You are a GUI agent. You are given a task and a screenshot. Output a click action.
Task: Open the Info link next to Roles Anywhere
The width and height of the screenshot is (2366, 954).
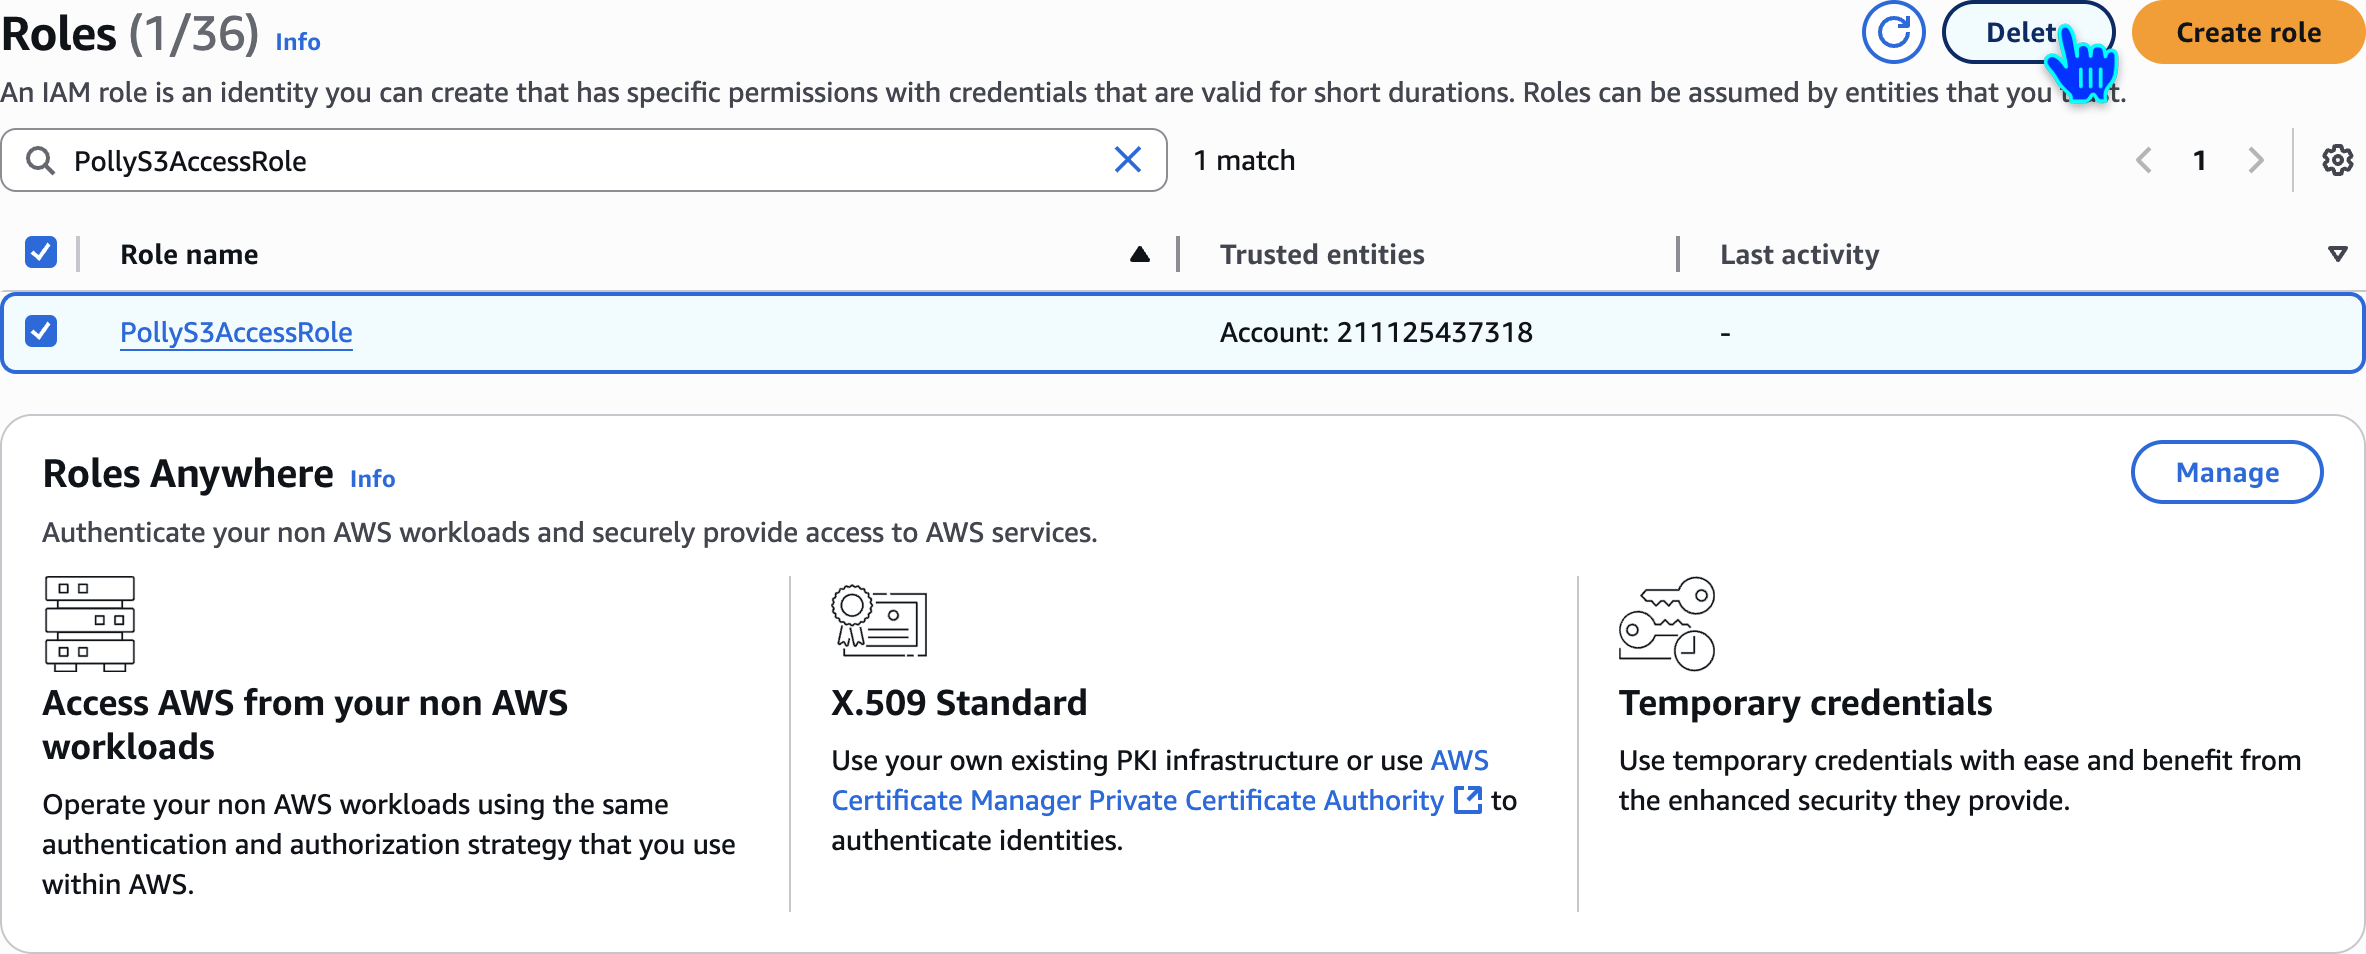tap(373, 479)
